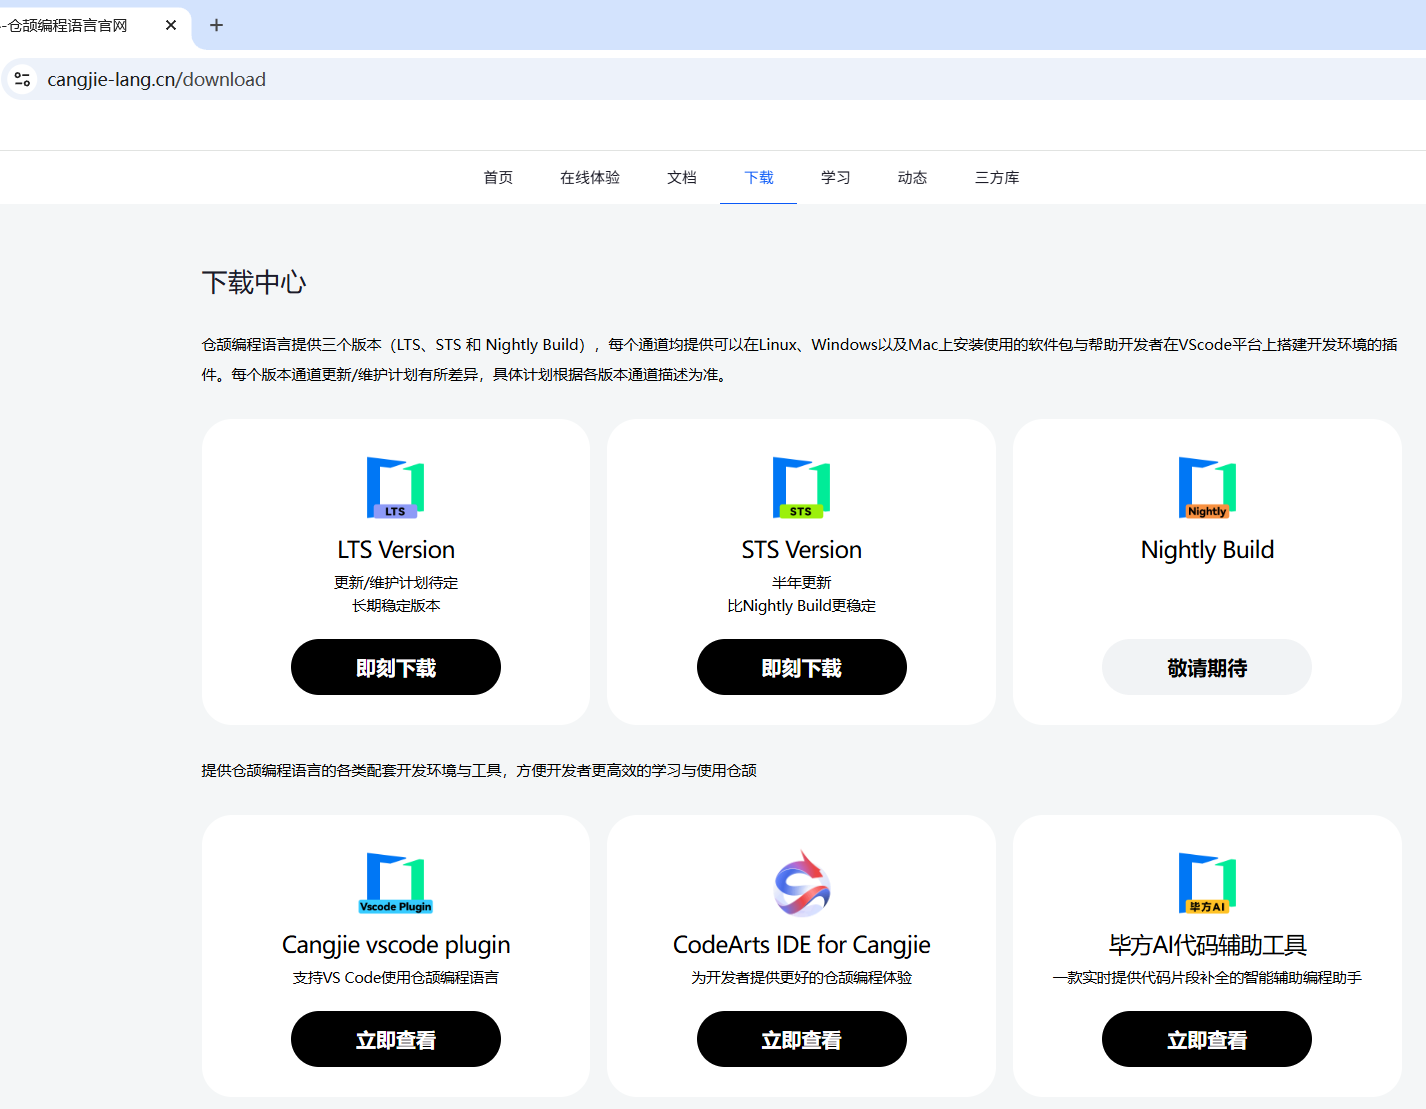Viewport: 1426px width, 1109px height.
Task: Click the 毕方AI logo icon
Action: pos(1207,883)
